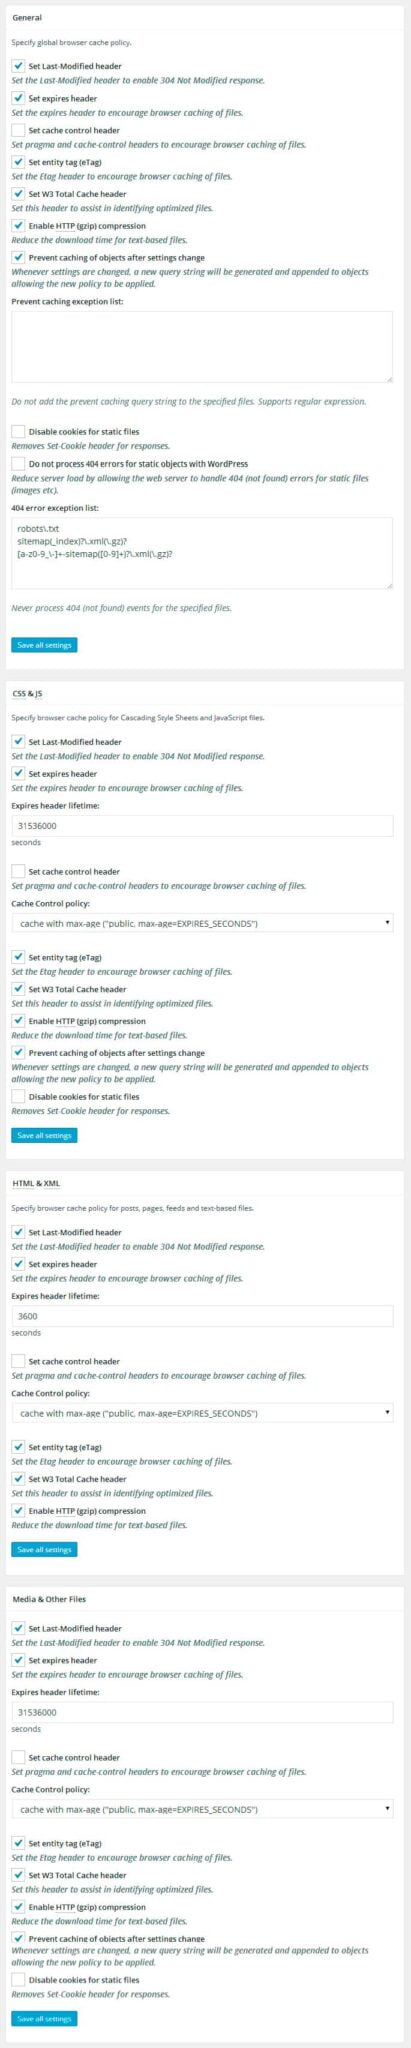Uncheck Set Last-Modified header in General section

pos(18,66)
